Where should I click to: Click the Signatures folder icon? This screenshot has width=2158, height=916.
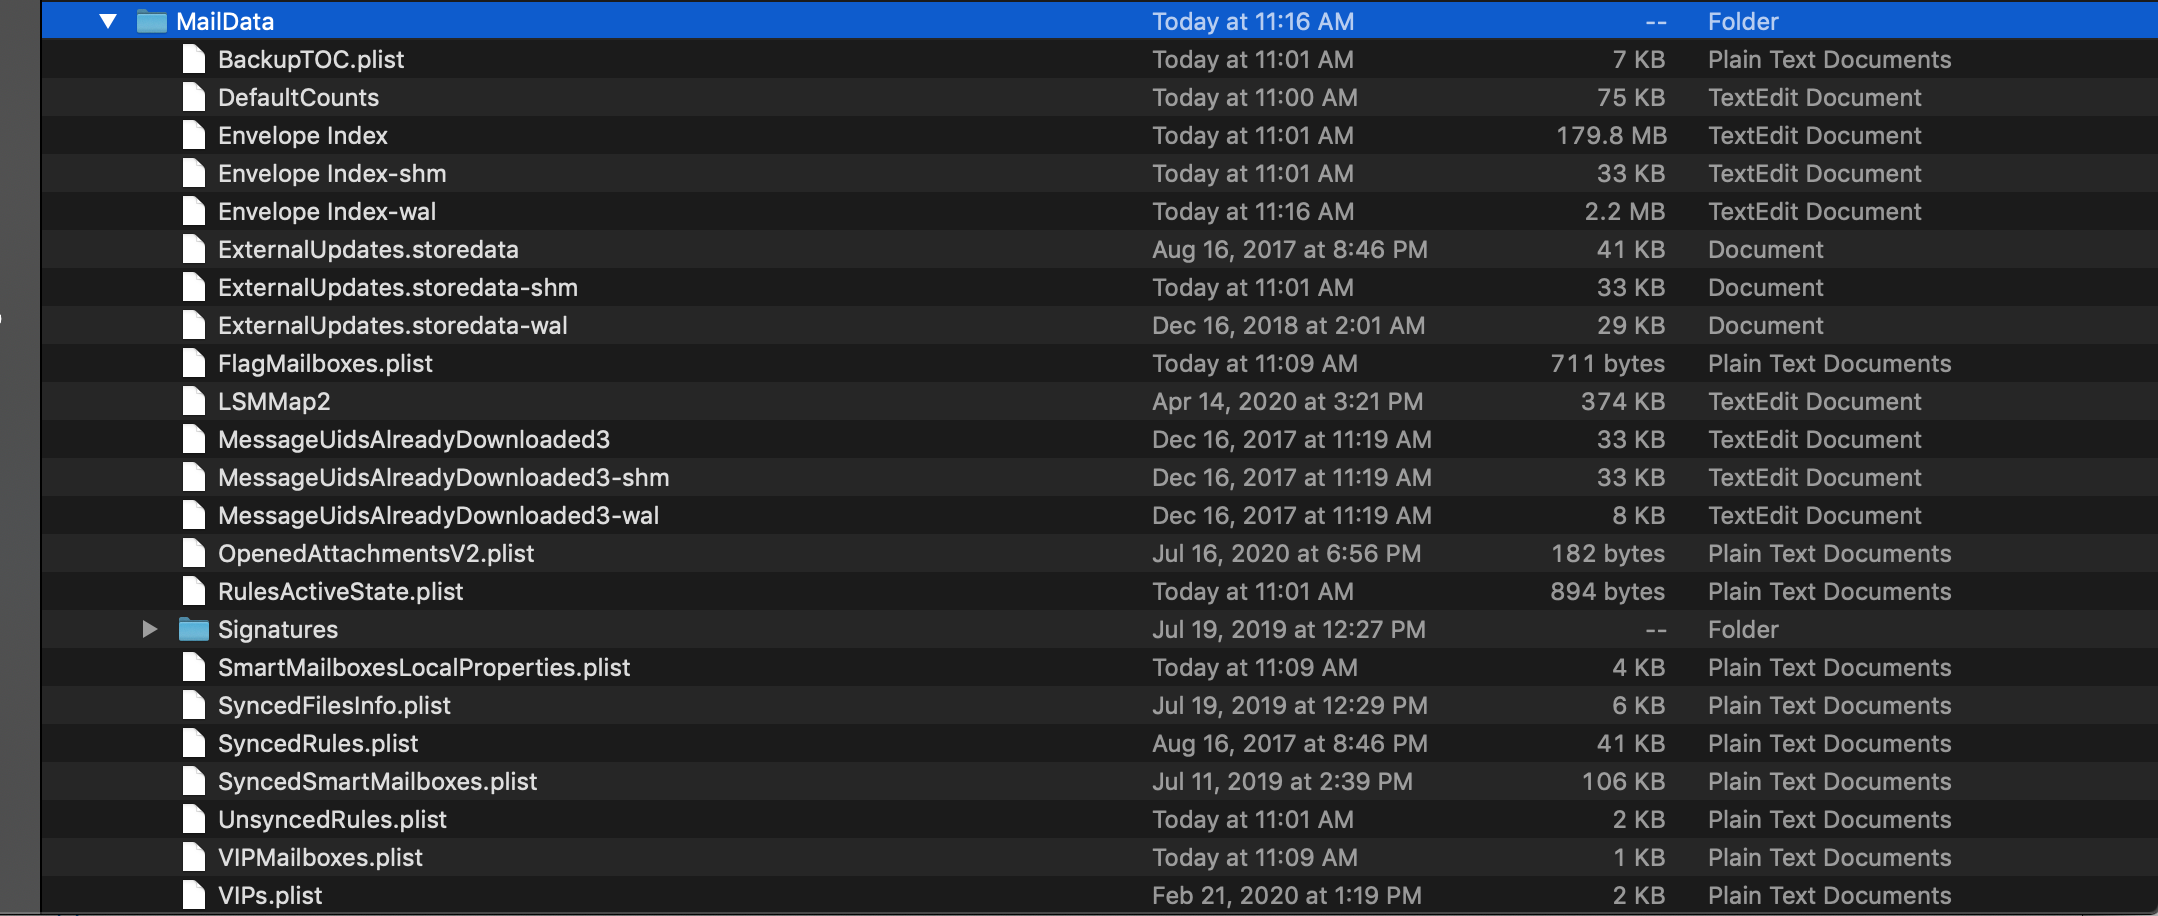(x=194, y=629)
